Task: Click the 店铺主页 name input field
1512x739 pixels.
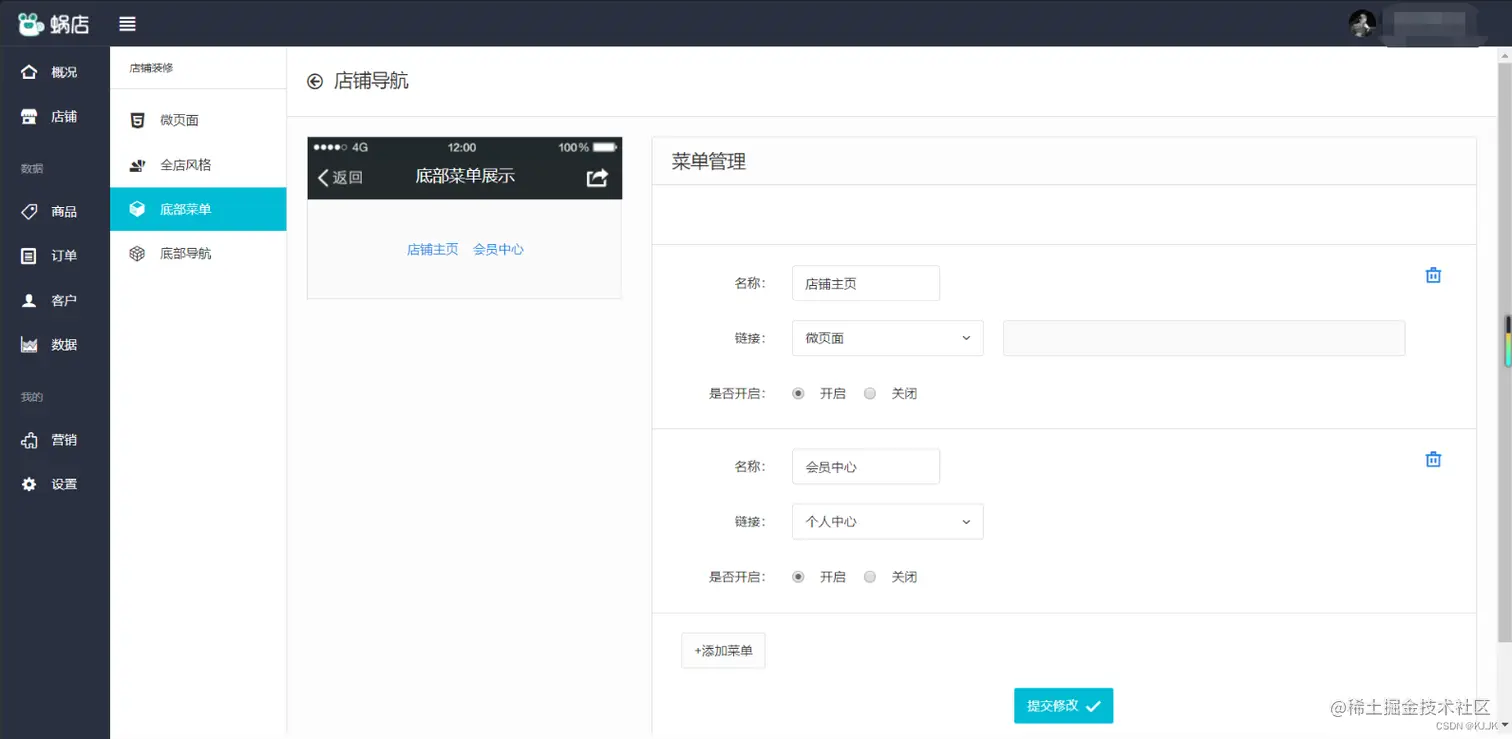Action: coord(865,283)
